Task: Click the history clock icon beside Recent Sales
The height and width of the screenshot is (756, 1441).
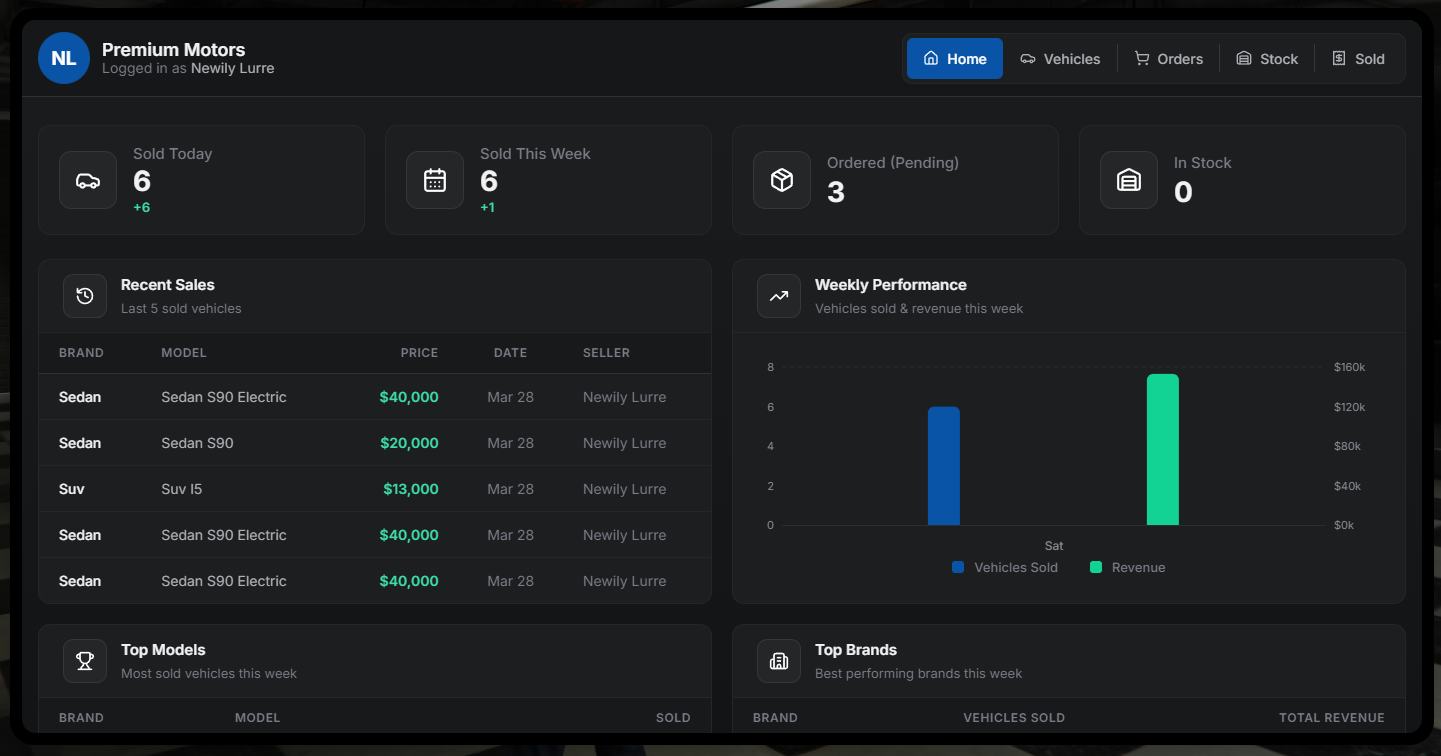Action: click(85, 296)
